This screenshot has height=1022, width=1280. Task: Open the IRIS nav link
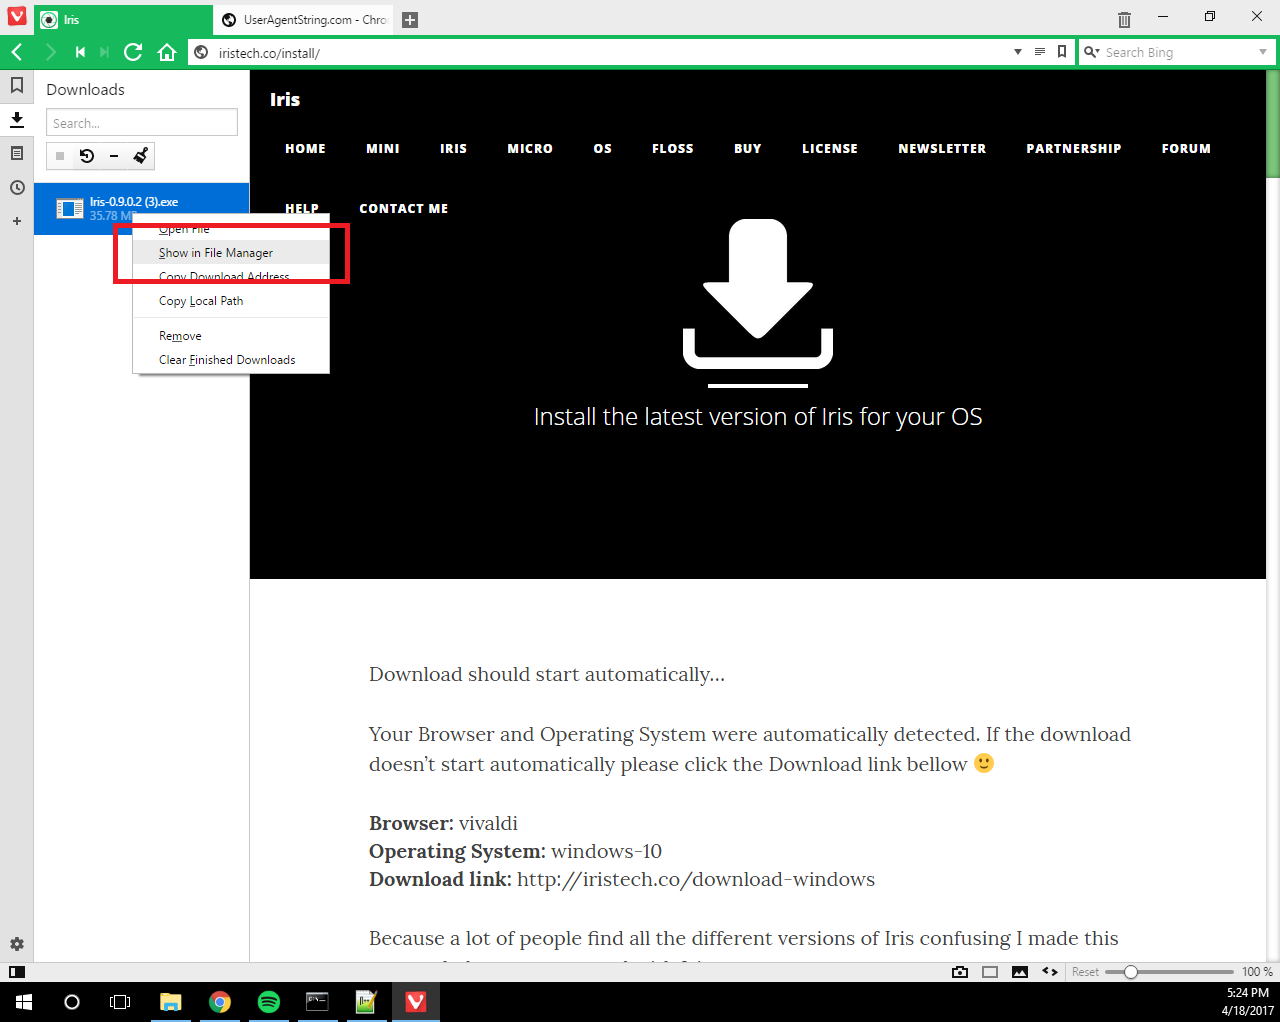453,149
